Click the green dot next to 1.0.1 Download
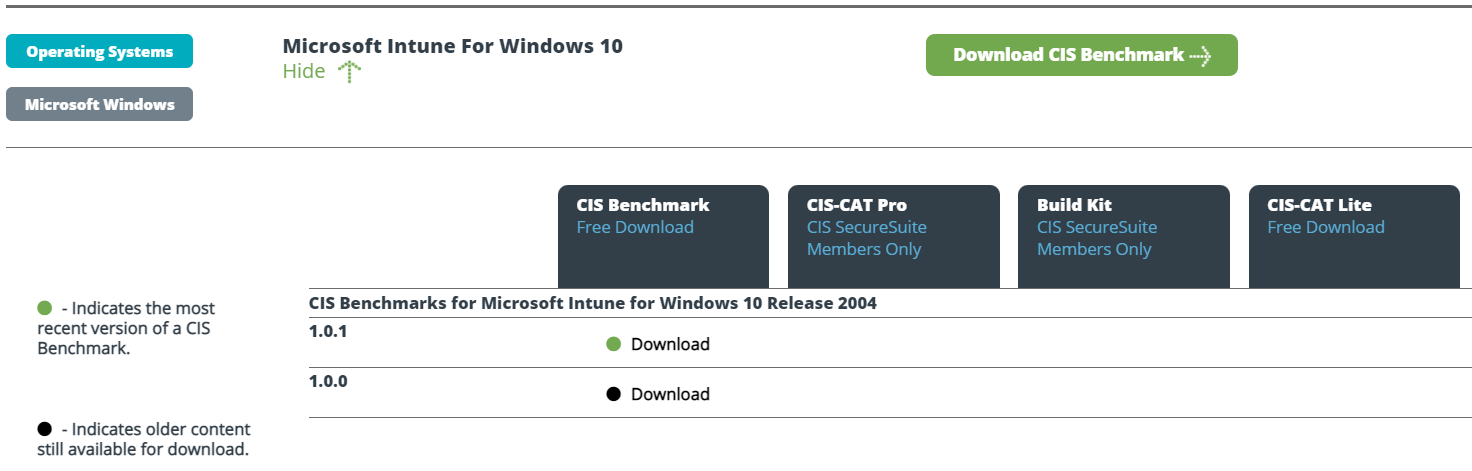Screen dimensions: 1472x471 coord(614,344)
